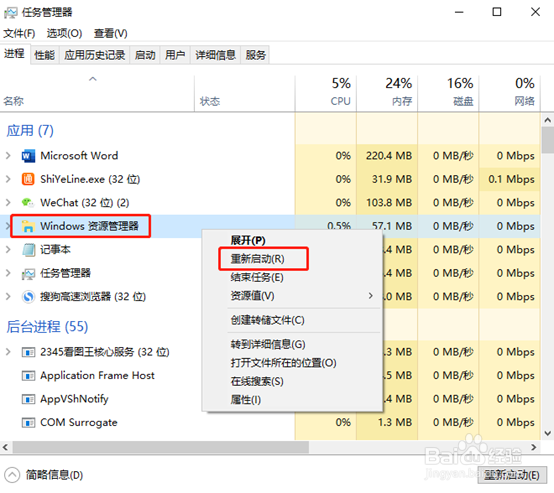Image resolution: width=554 pixels, height=493 pixels.
Task: Click the Application Frame Host icon
Action: (28, 375)
